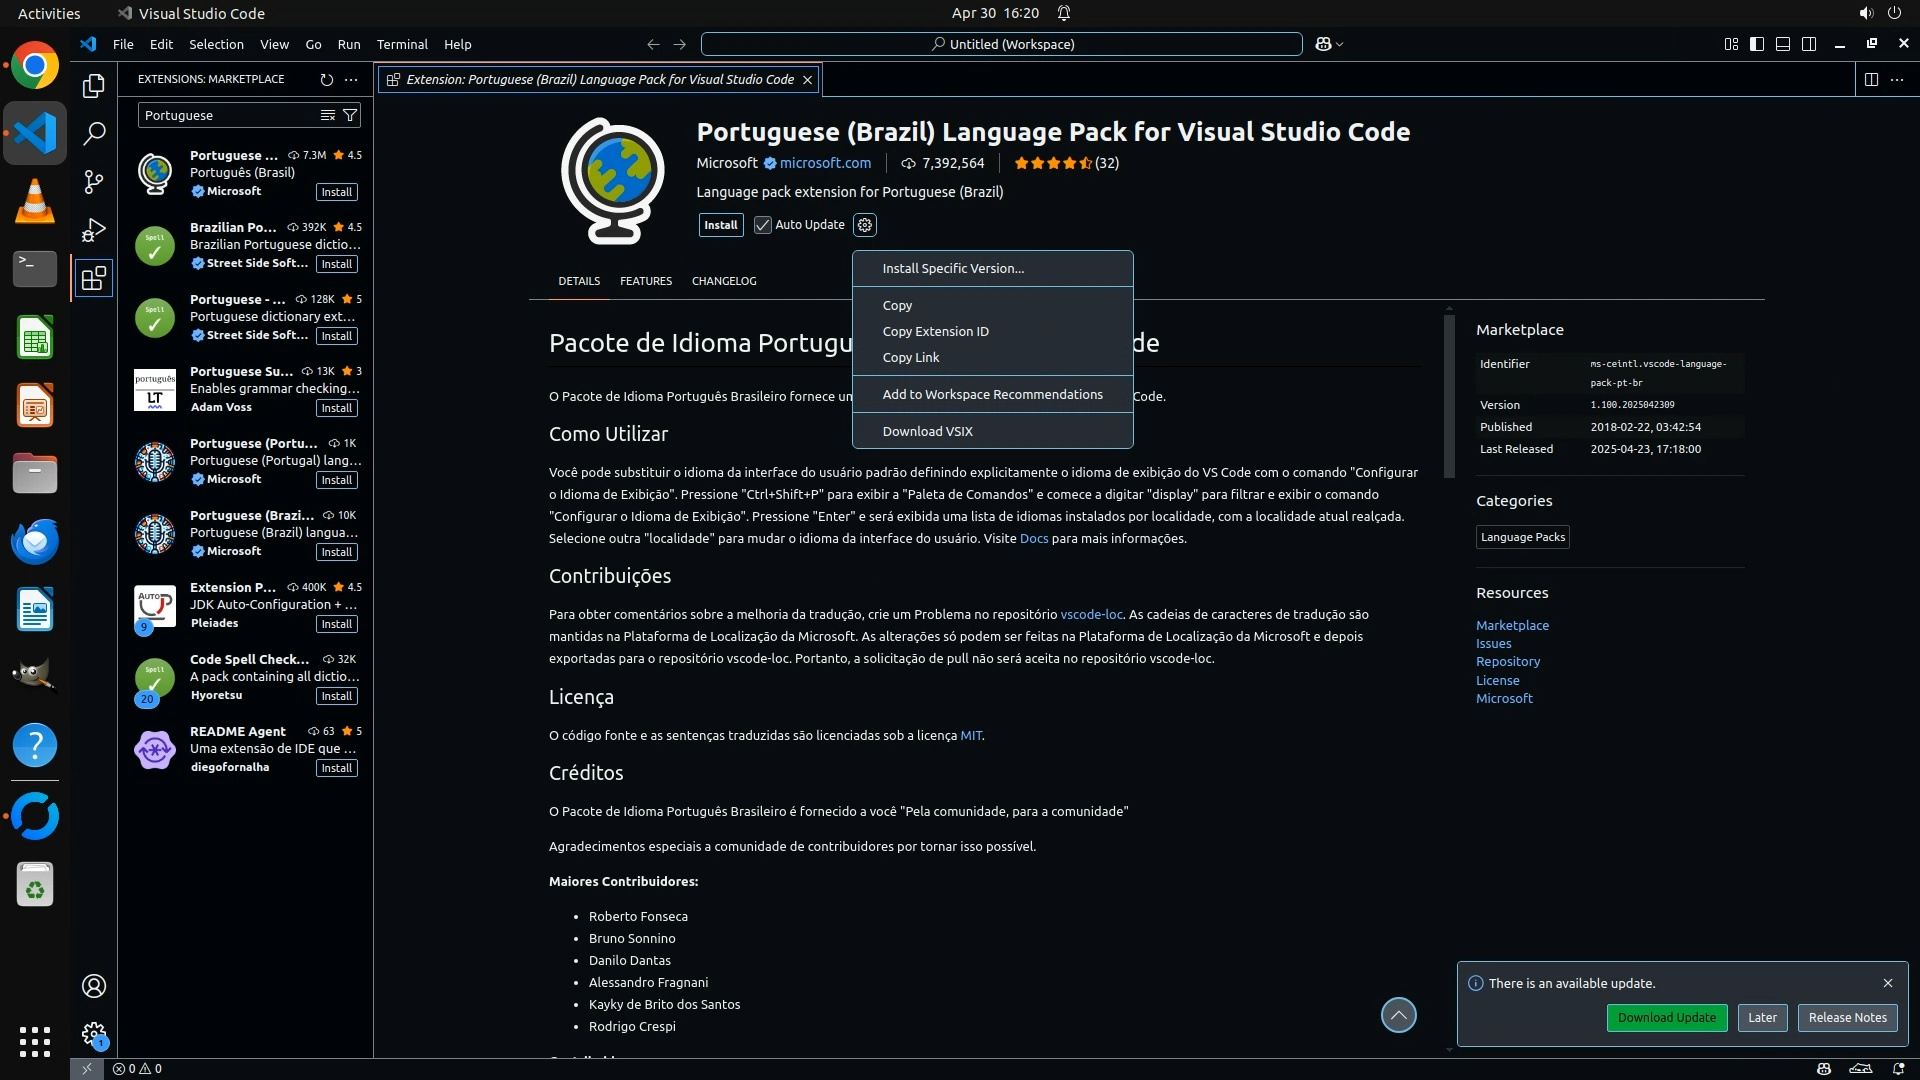Open the Search view in activity bar
Image resolution: width=1920 pixels, height=1080 pixels.
pyautogui.click(x=93, y=133)
